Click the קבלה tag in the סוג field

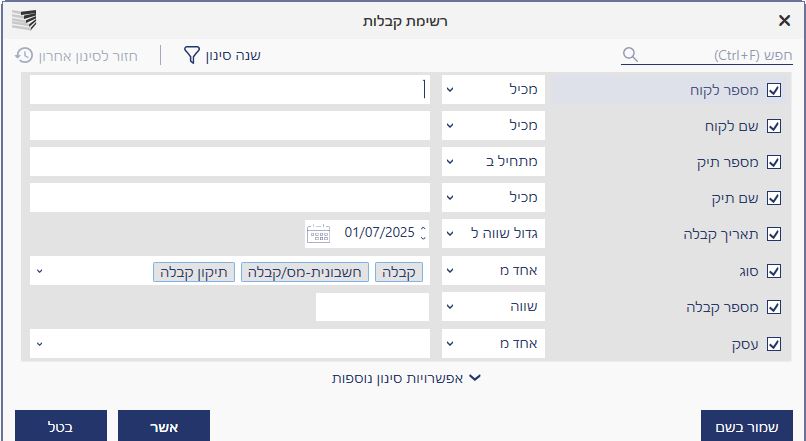coord(399,271)
